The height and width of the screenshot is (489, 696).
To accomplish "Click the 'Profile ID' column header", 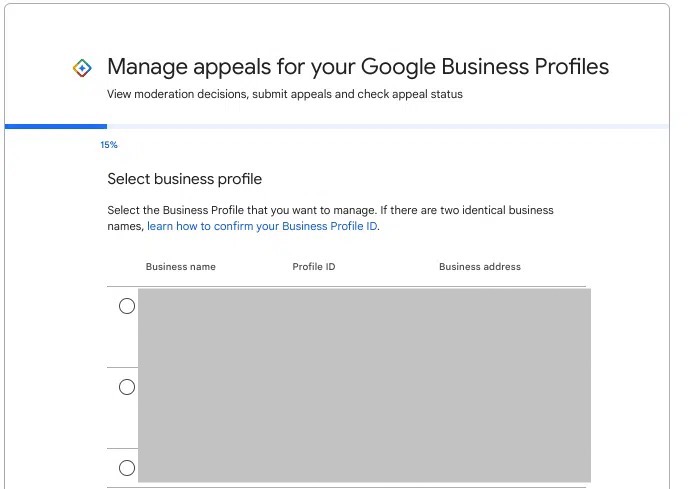I will (x=313, y=267).
